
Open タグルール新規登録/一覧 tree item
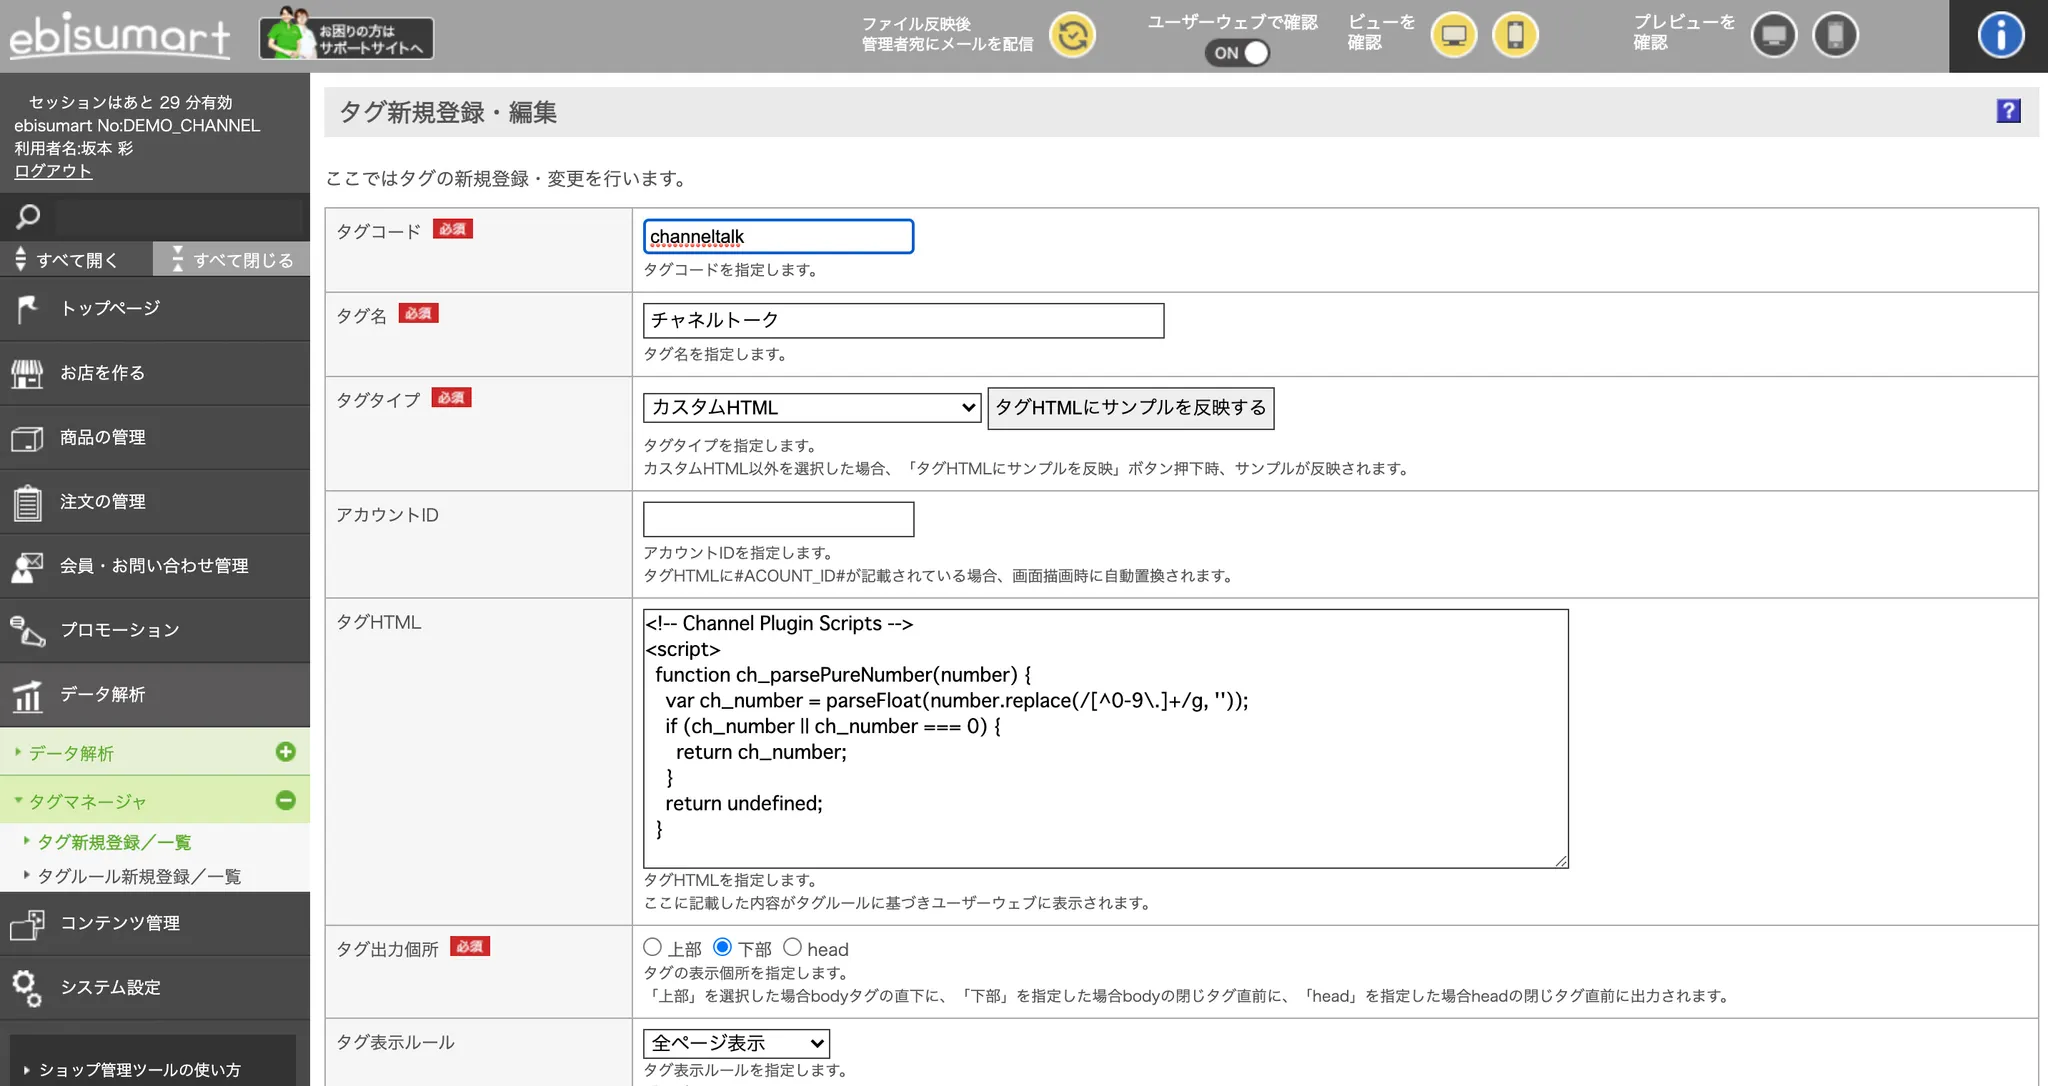click(139, 877)
